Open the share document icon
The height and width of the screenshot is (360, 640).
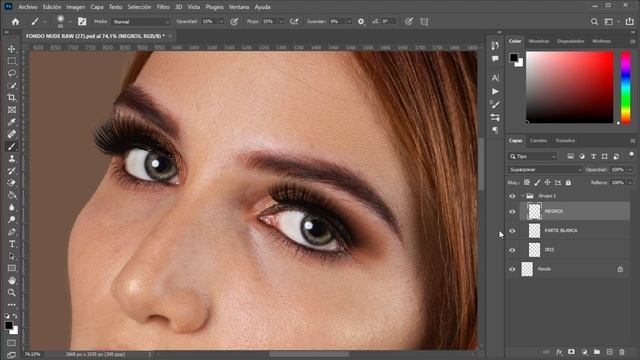630,22
